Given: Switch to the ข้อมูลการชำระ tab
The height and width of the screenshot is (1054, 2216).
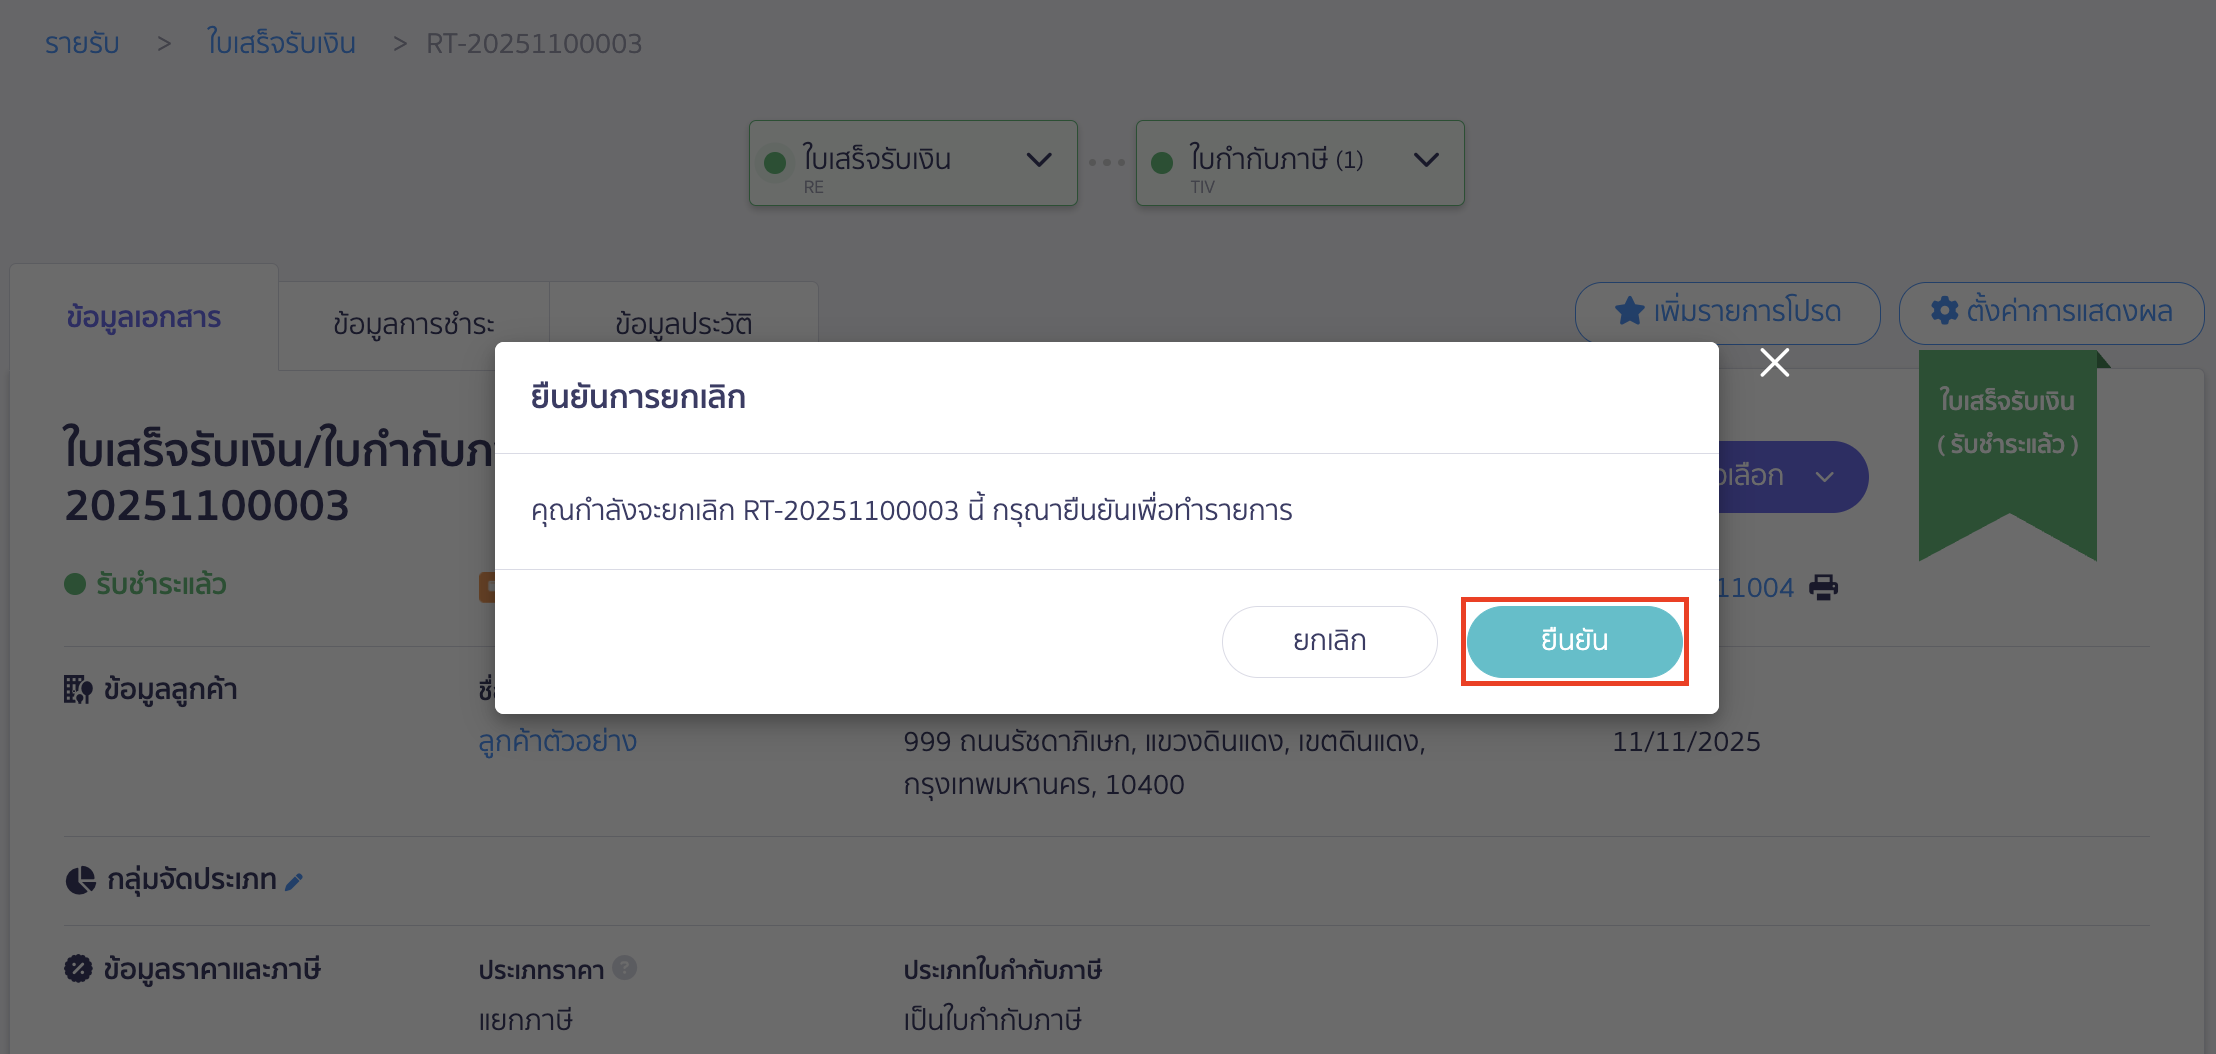Looking at the screenshot, I should [413, 322].
